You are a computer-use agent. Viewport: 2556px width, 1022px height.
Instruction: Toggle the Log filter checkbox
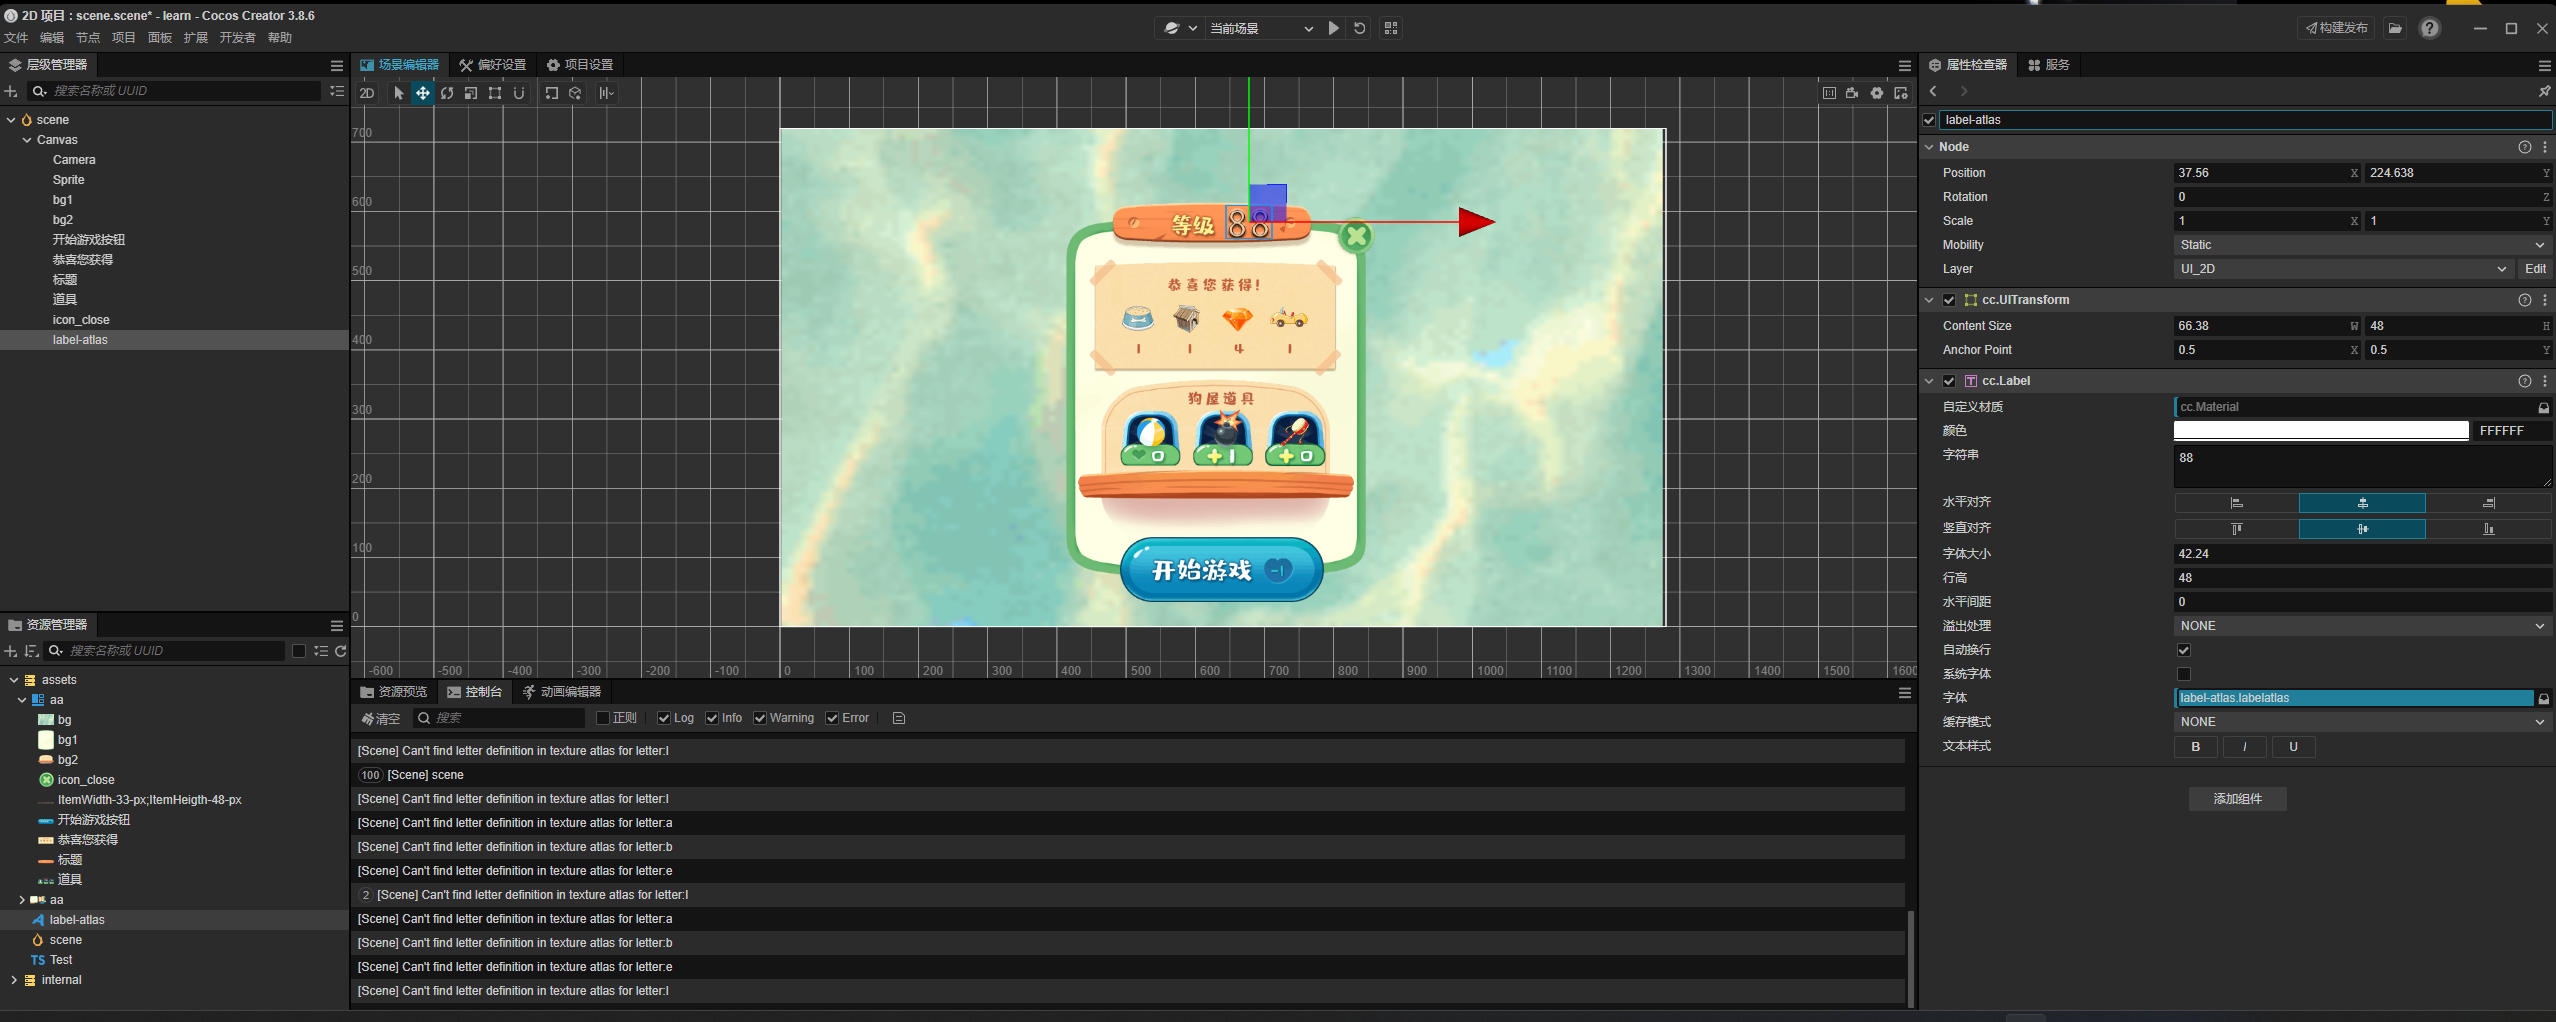click(x=664, y=718)
